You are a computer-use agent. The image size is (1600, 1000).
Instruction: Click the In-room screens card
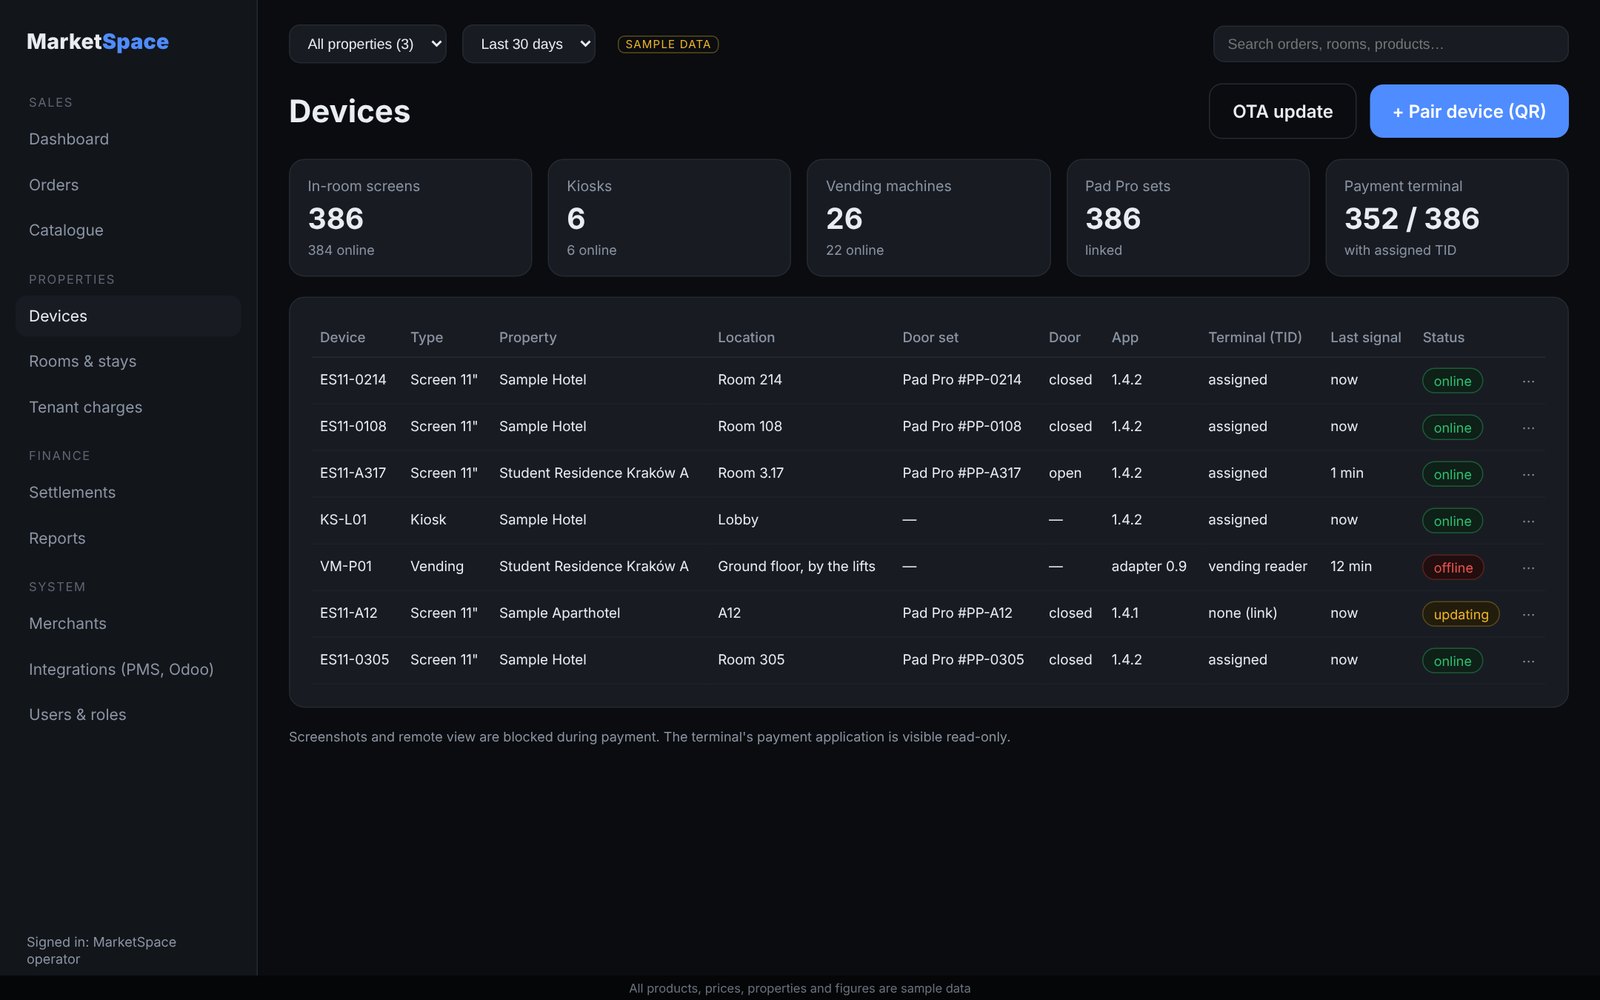410,218
